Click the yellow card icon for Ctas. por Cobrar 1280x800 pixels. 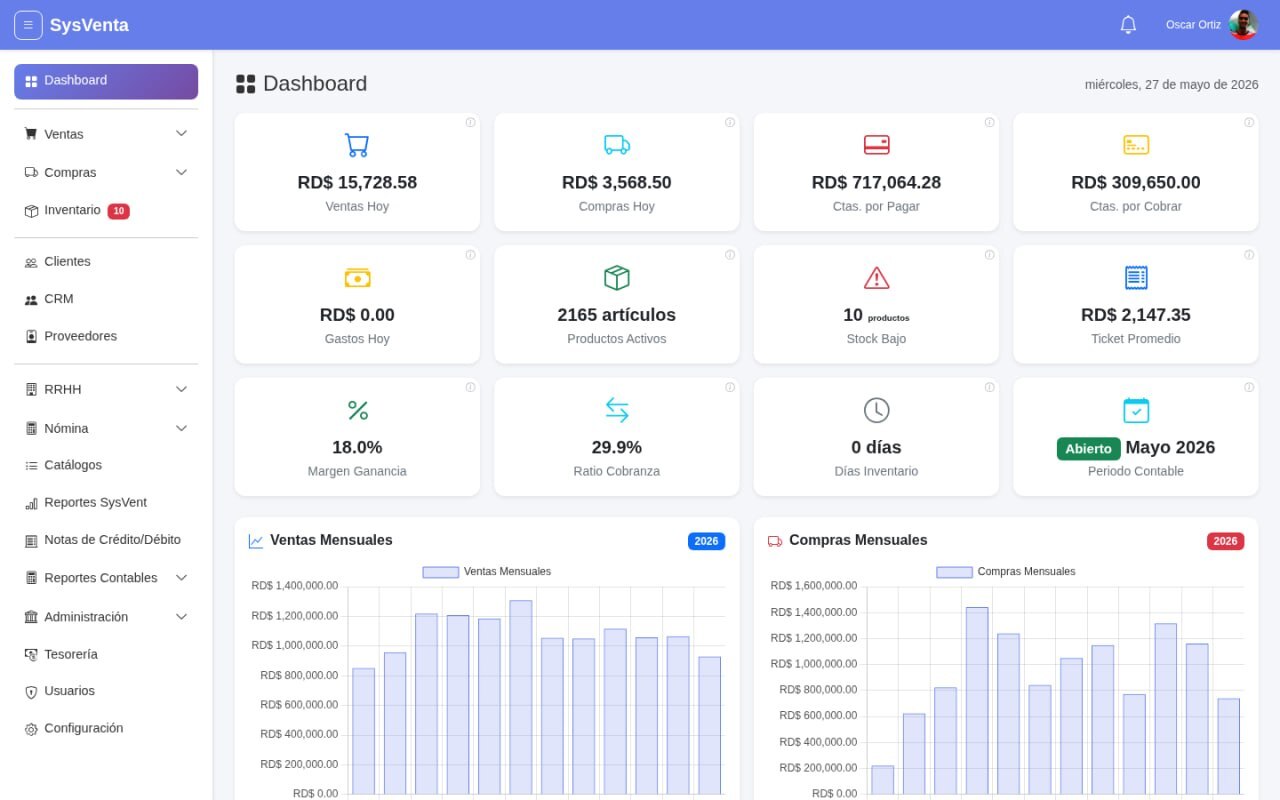click(1136, 145)
